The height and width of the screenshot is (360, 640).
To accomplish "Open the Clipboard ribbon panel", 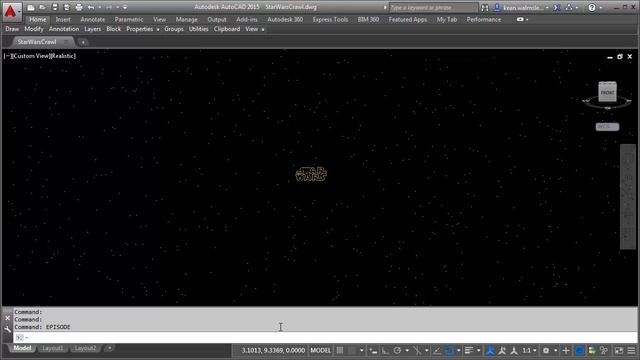I will (227, 29).
